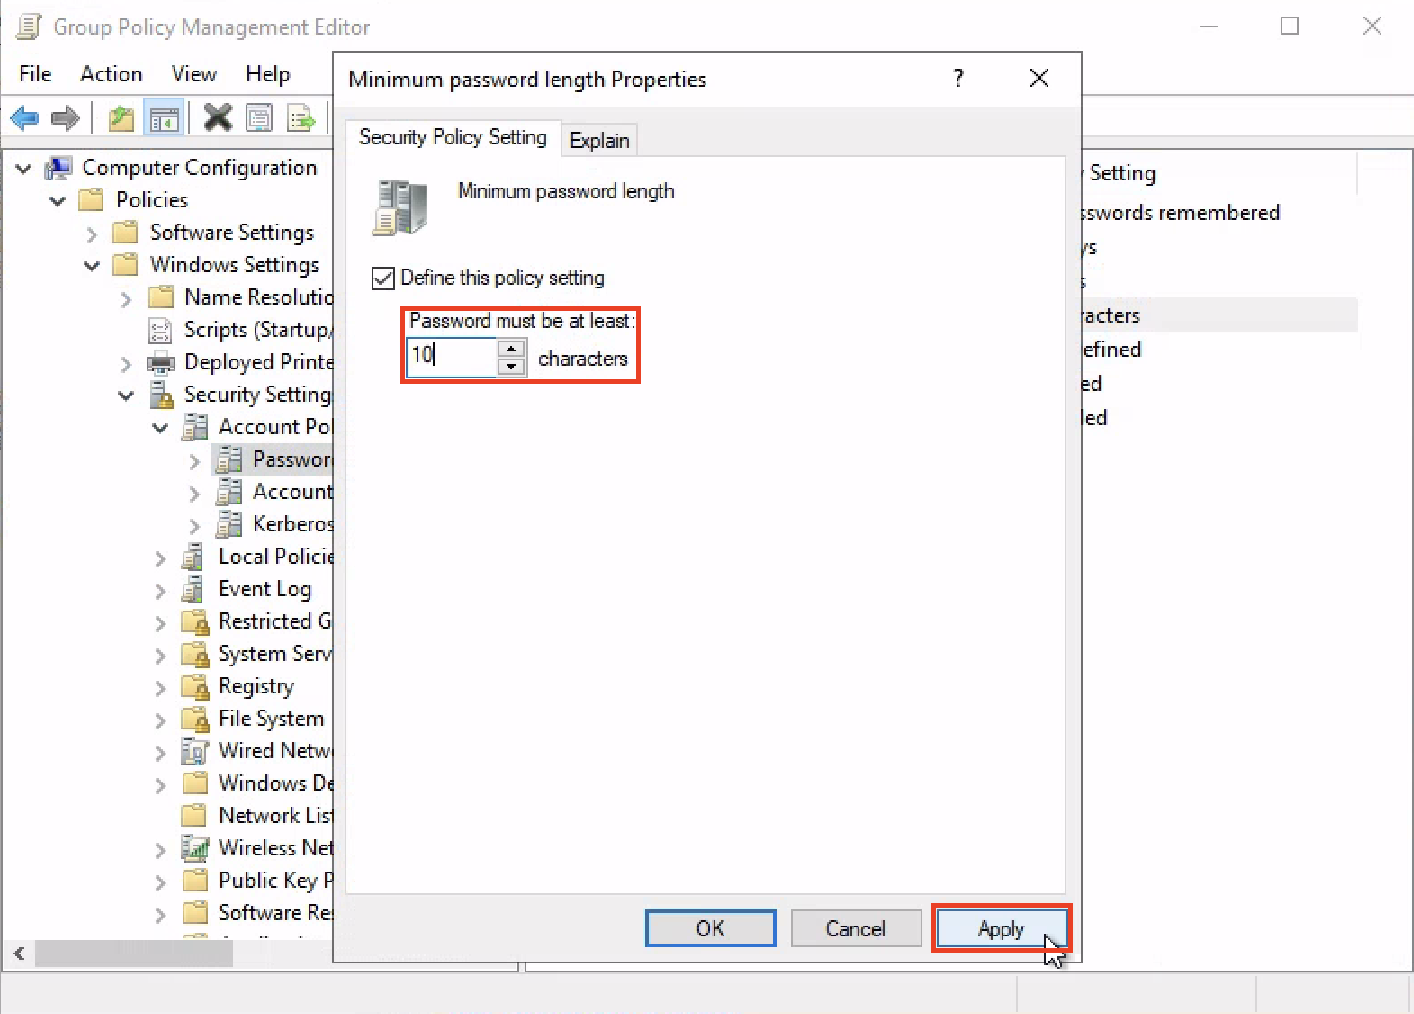Click the Apply button
This screenshot has width=1414, height=1014.
(x=1001, y=929)
